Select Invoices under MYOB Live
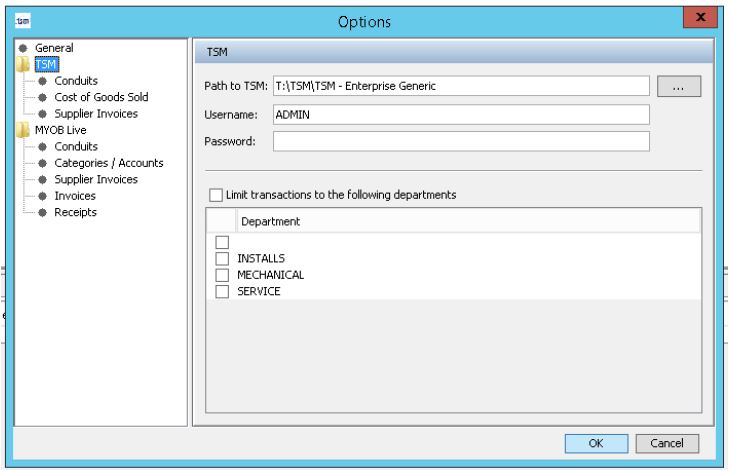The height and width of the screenshot is (471, 731). click(75, 196)
